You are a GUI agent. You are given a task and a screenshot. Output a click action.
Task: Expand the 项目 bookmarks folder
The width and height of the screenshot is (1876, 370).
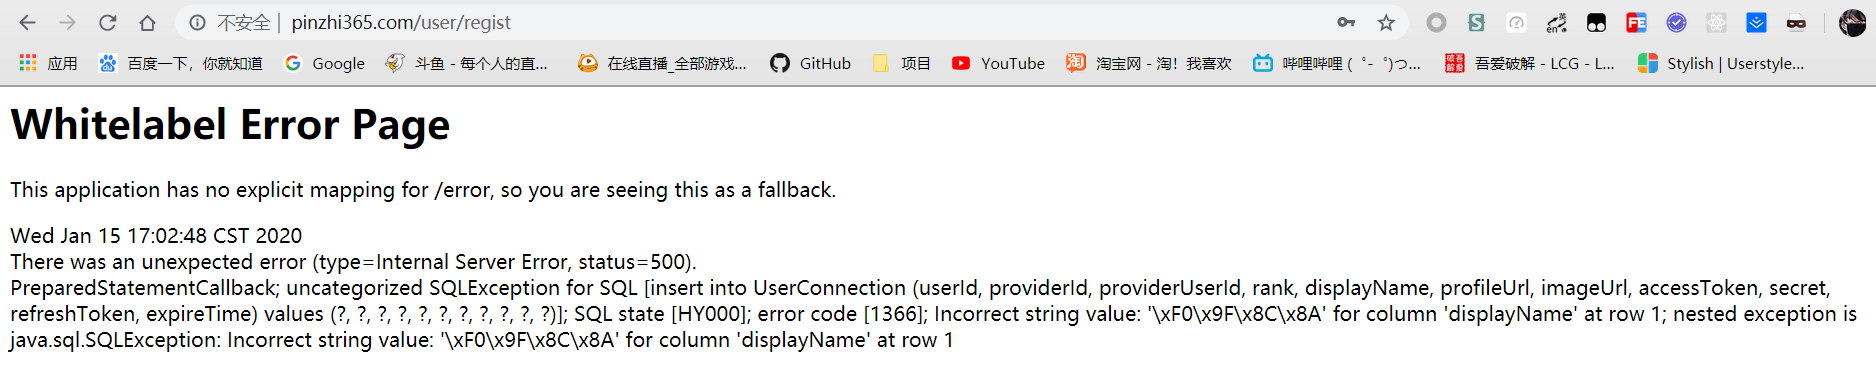coord(902,63)
